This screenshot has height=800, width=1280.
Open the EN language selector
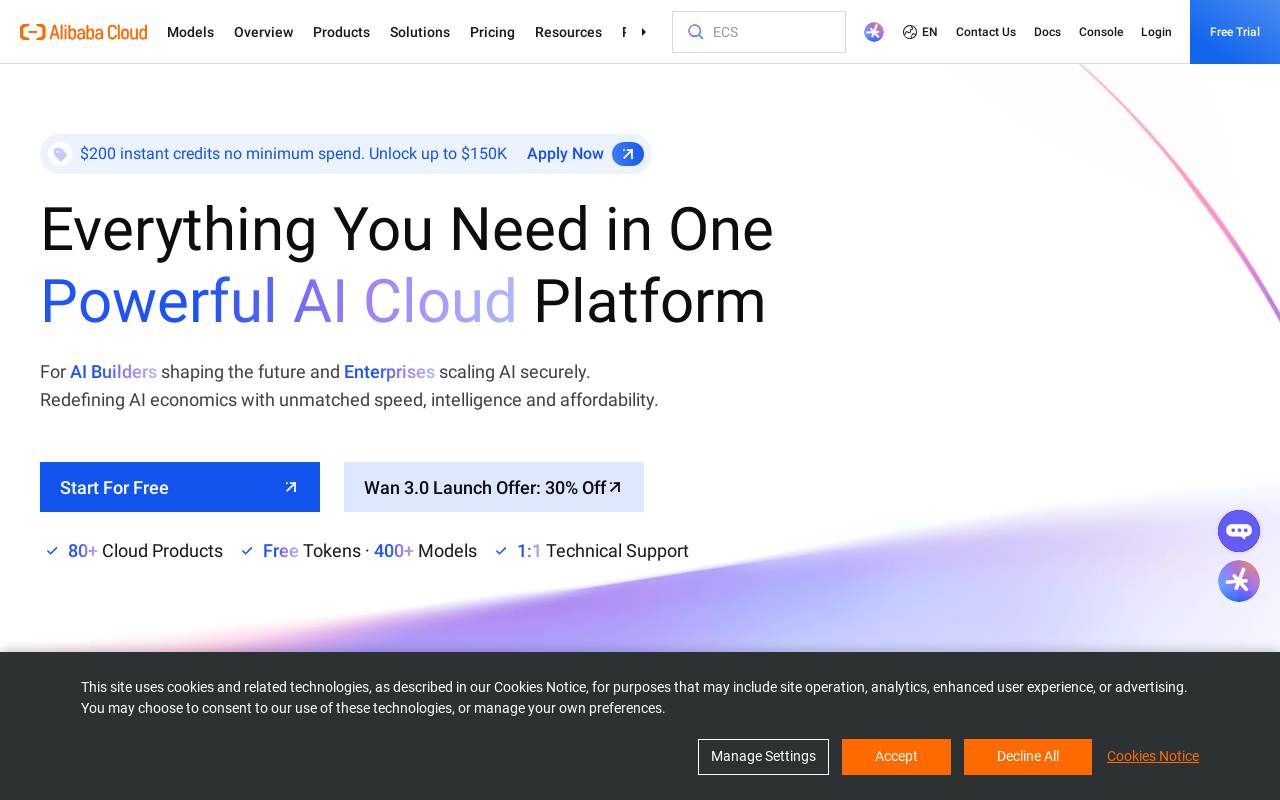click(x=920, y=32)
